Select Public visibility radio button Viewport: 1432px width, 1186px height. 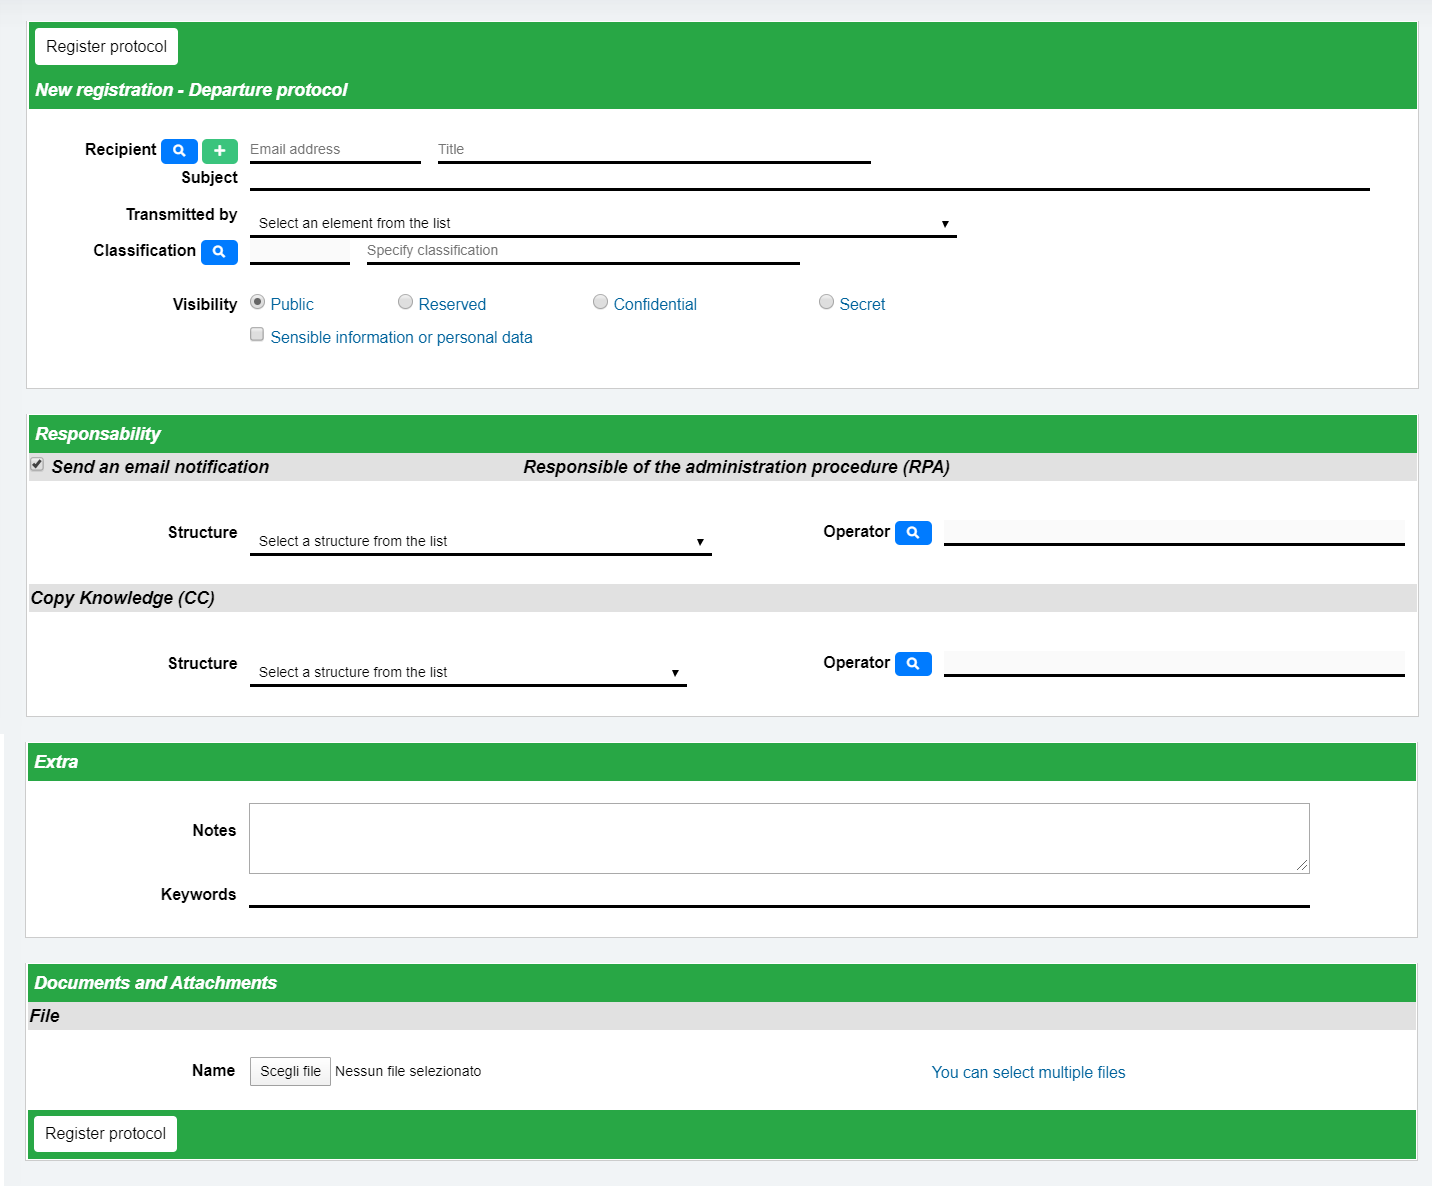(x=257, y=302)
